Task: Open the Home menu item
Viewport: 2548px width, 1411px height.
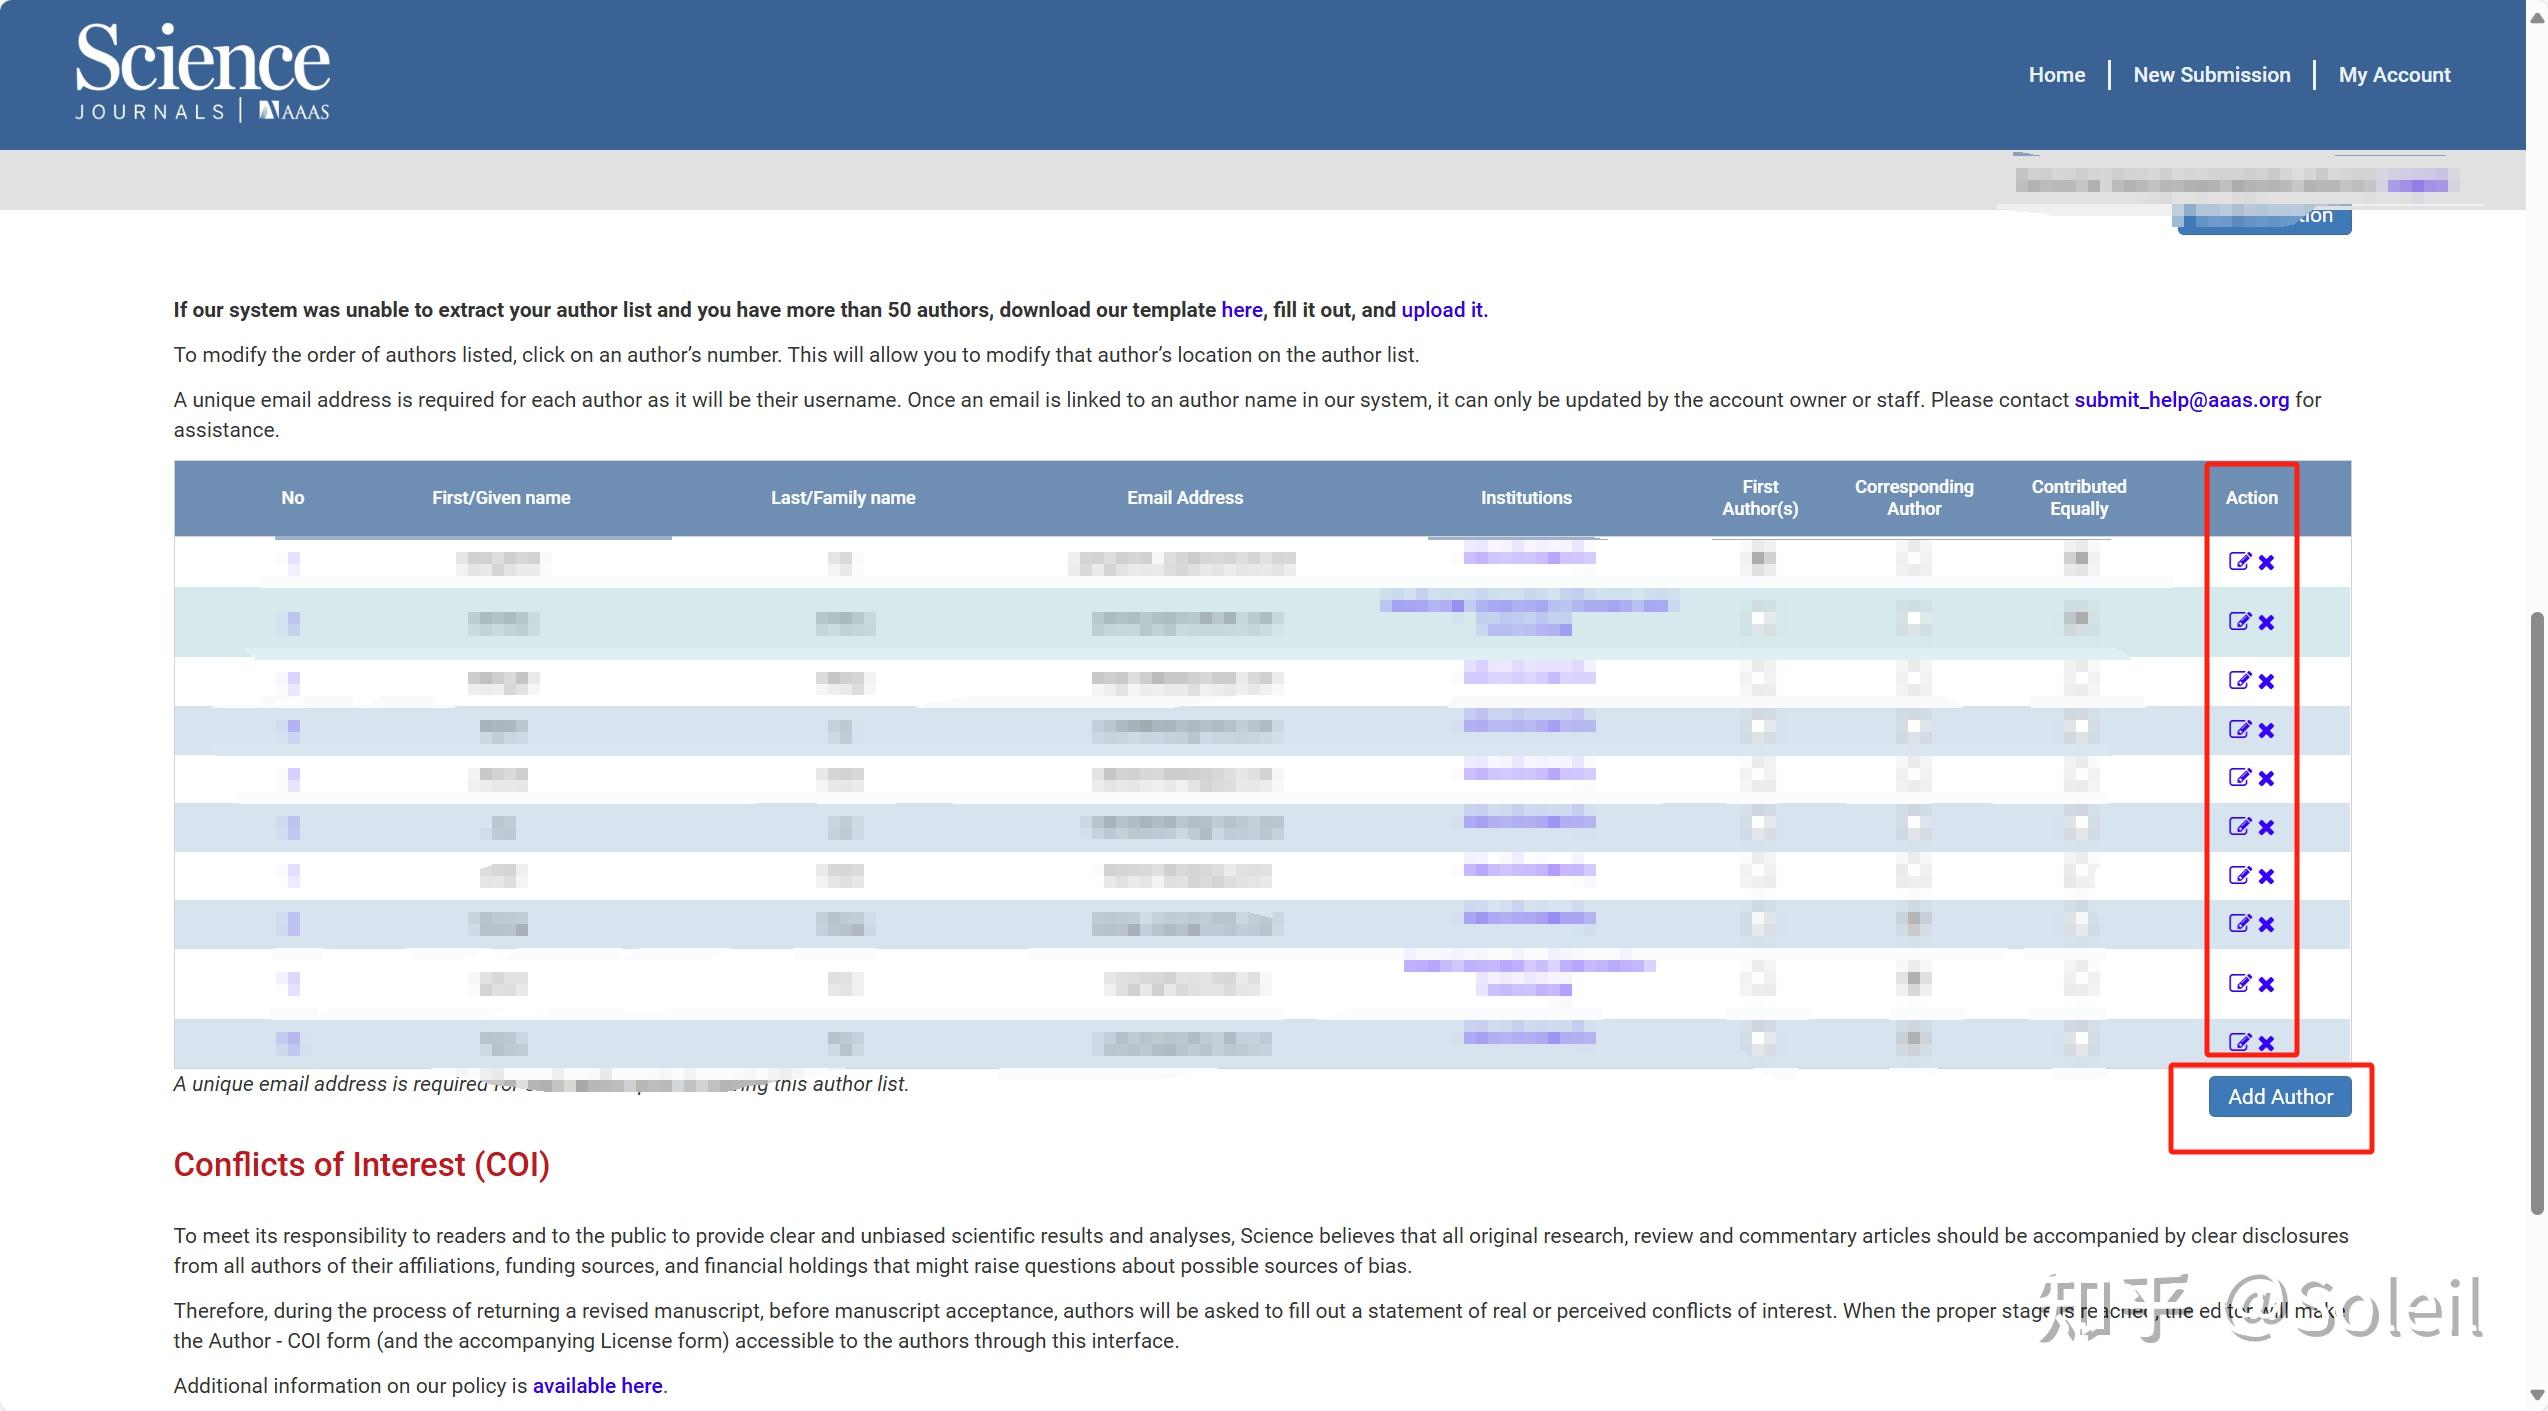Action: 2056,75
